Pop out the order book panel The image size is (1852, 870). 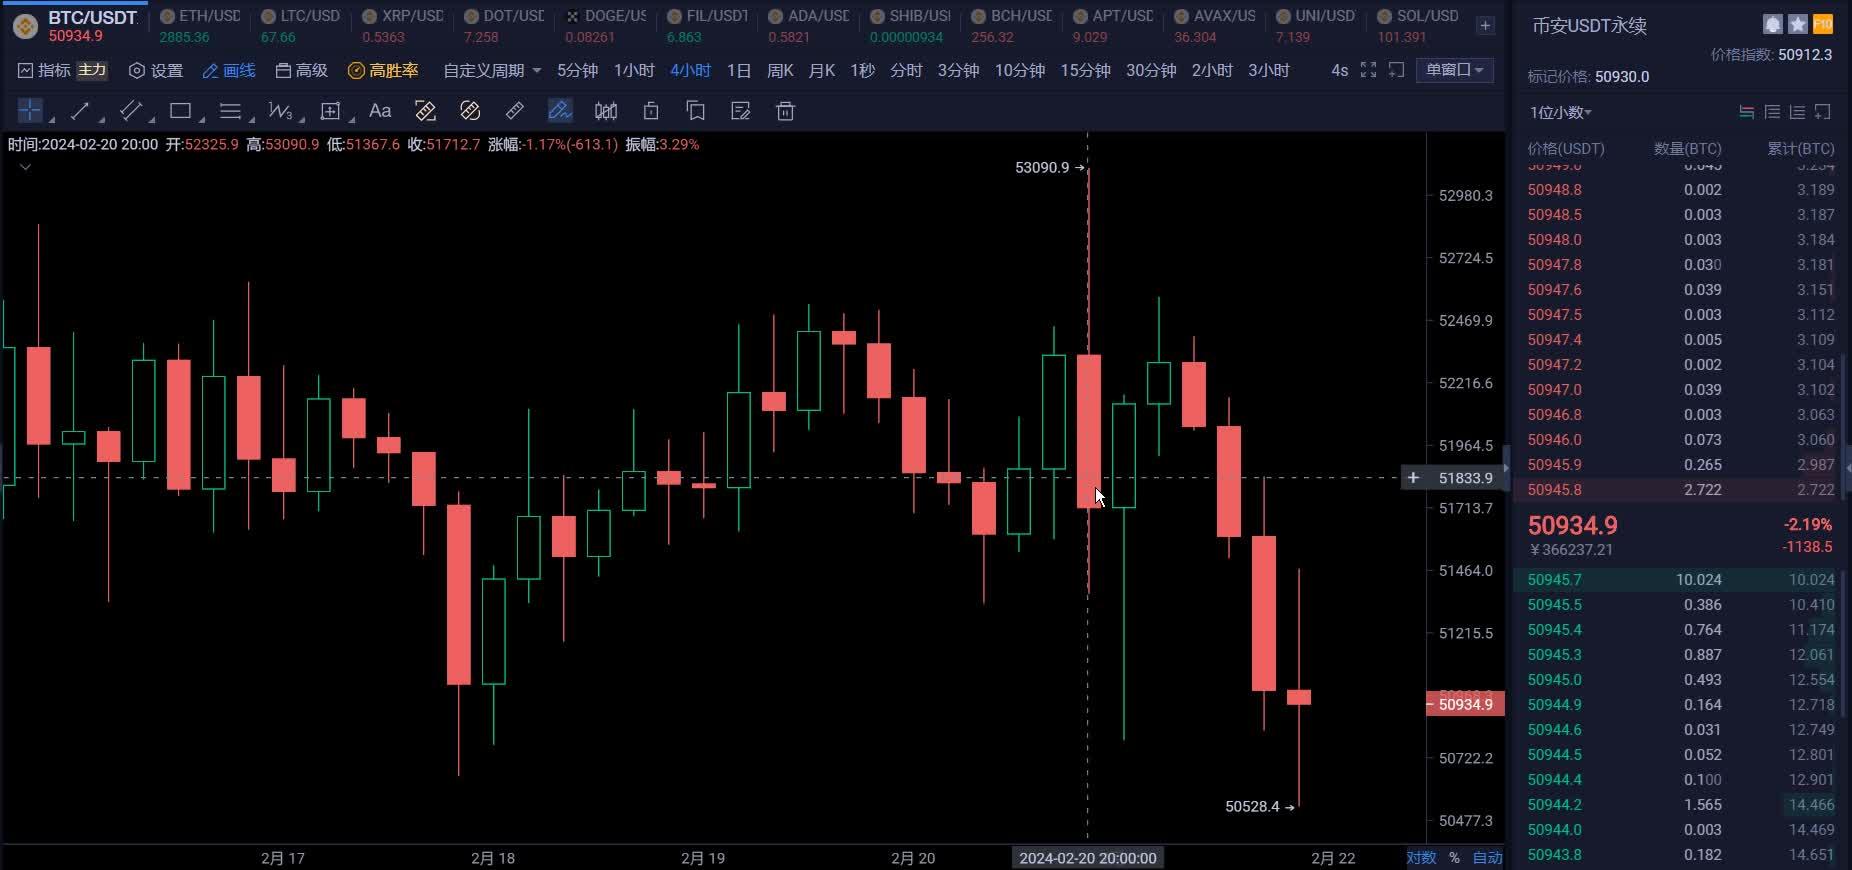(x=1822, y=112)
